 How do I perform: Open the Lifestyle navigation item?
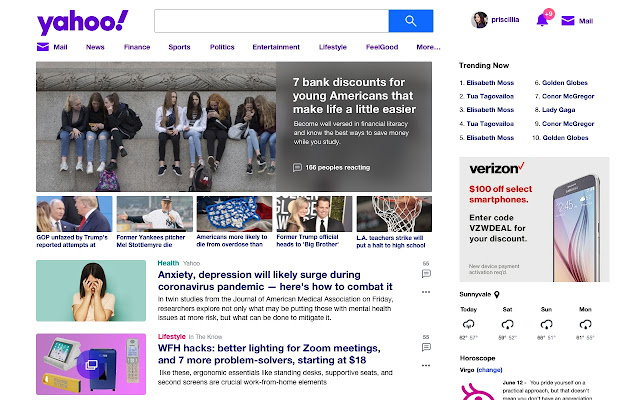pos(333,47)
